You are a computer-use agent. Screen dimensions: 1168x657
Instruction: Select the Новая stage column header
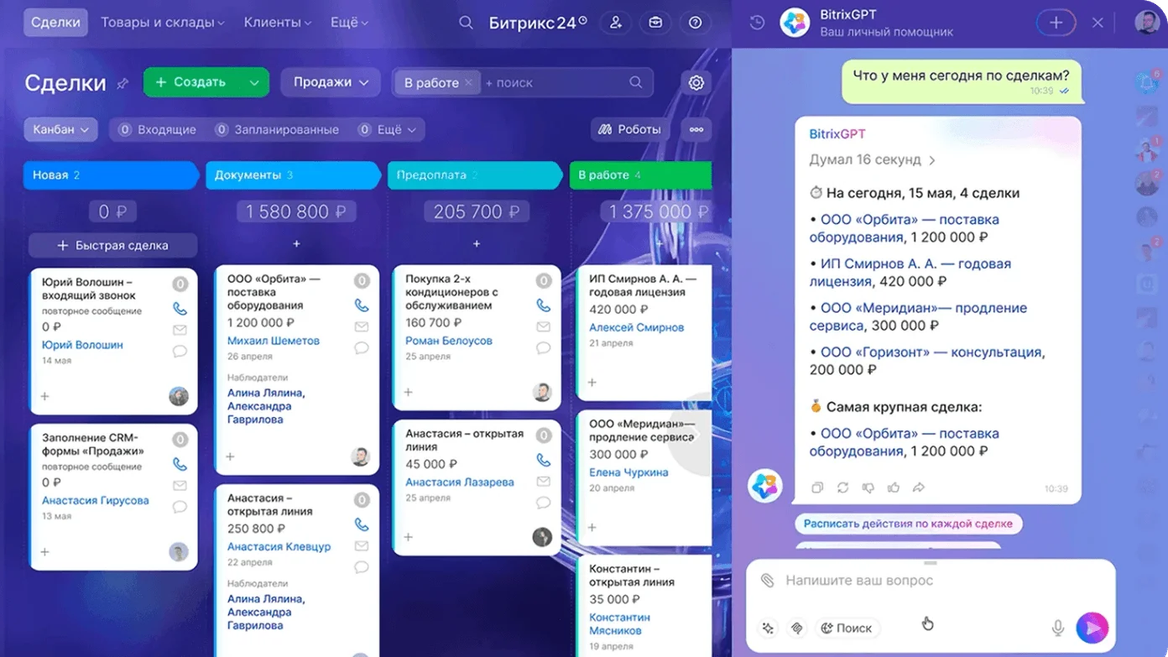[110, 175]
